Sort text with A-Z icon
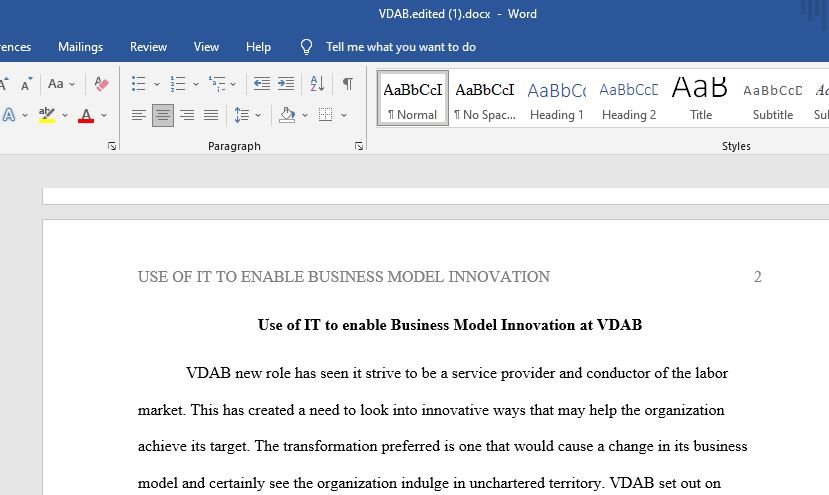 tap(317, 84)
